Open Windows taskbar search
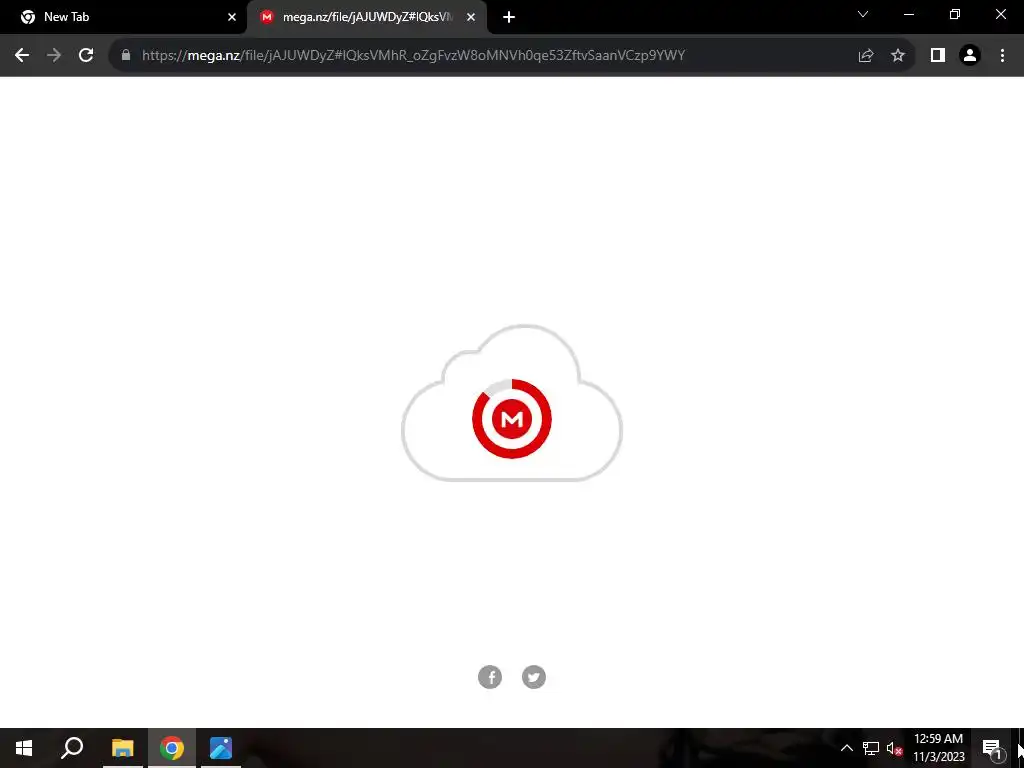Image resolution: width=1024 pixels, height=768 pixels. tap(72, 748)
